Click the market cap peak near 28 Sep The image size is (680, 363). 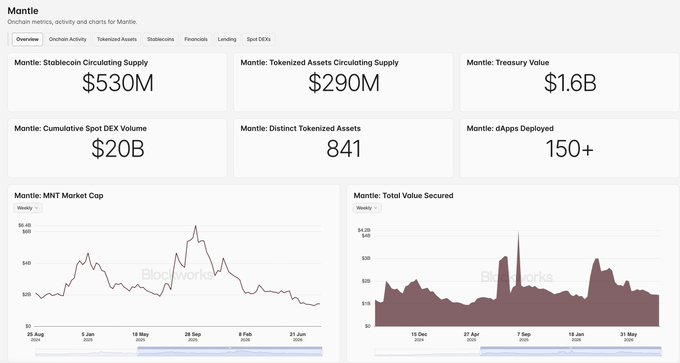(196, 226)
